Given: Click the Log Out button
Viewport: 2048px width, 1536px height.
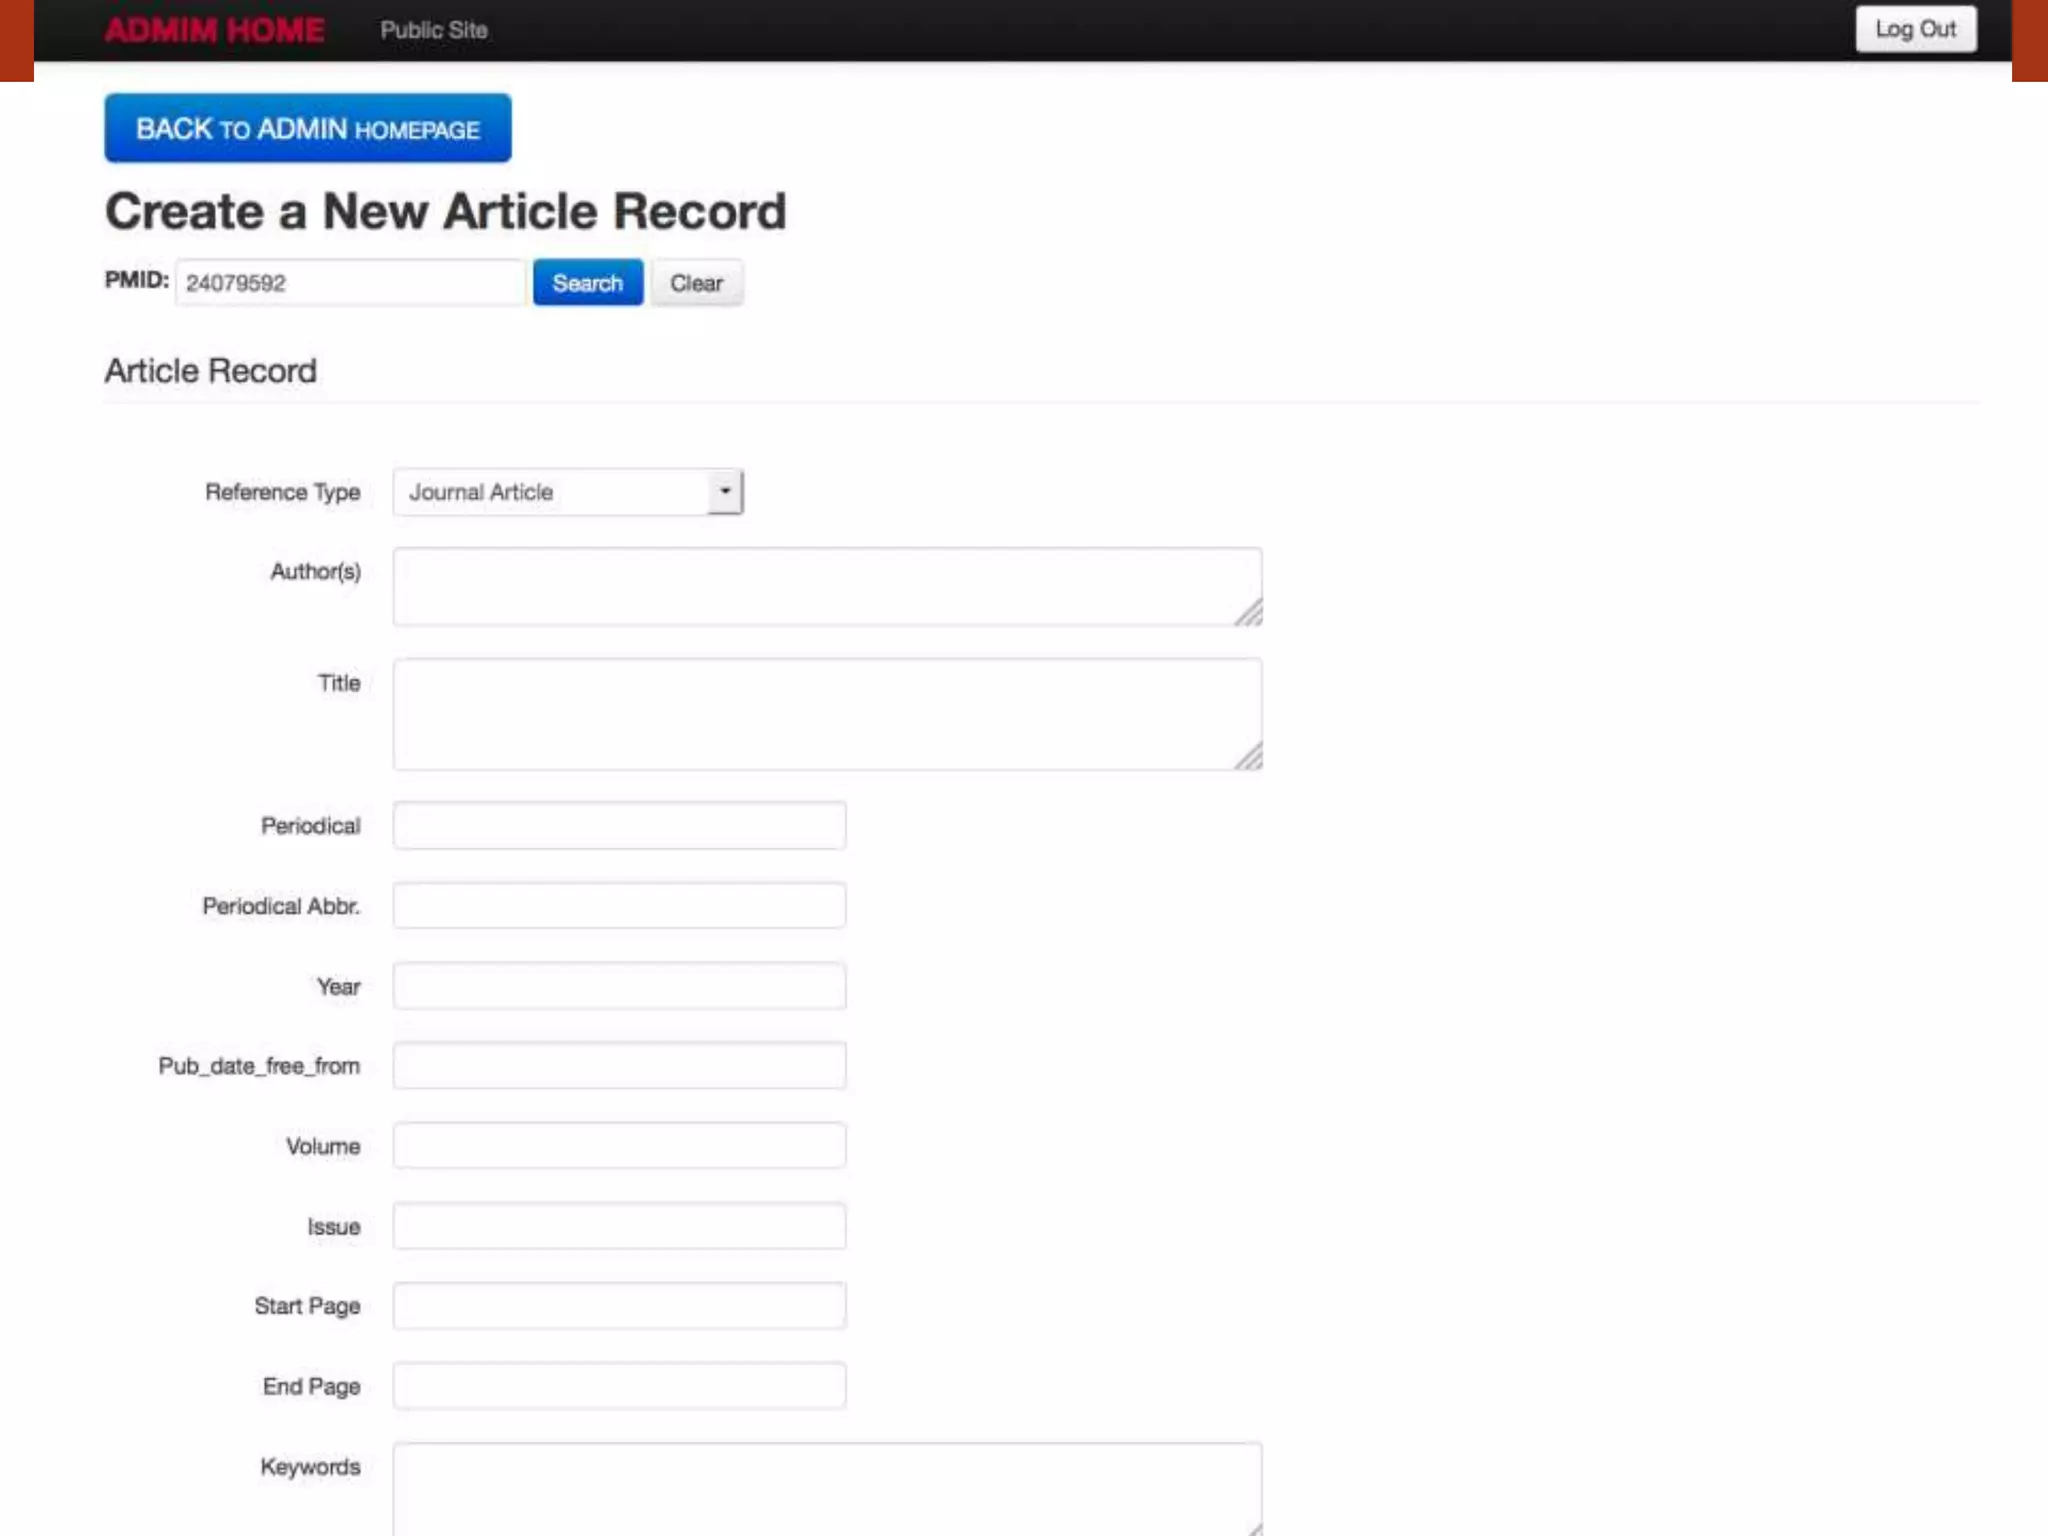Looking at the screenshot, I should coord(1916,29).
